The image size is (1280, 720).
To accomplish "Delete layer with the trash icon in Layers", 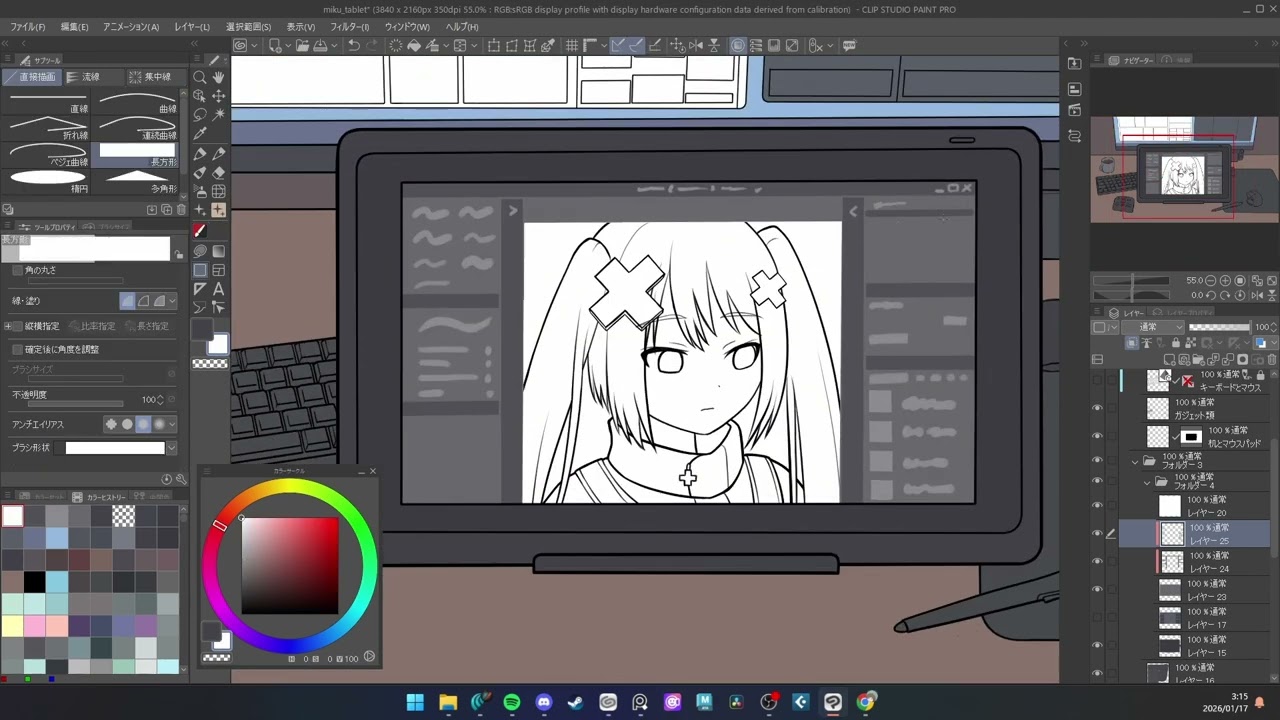I will tap(1271, 359).
